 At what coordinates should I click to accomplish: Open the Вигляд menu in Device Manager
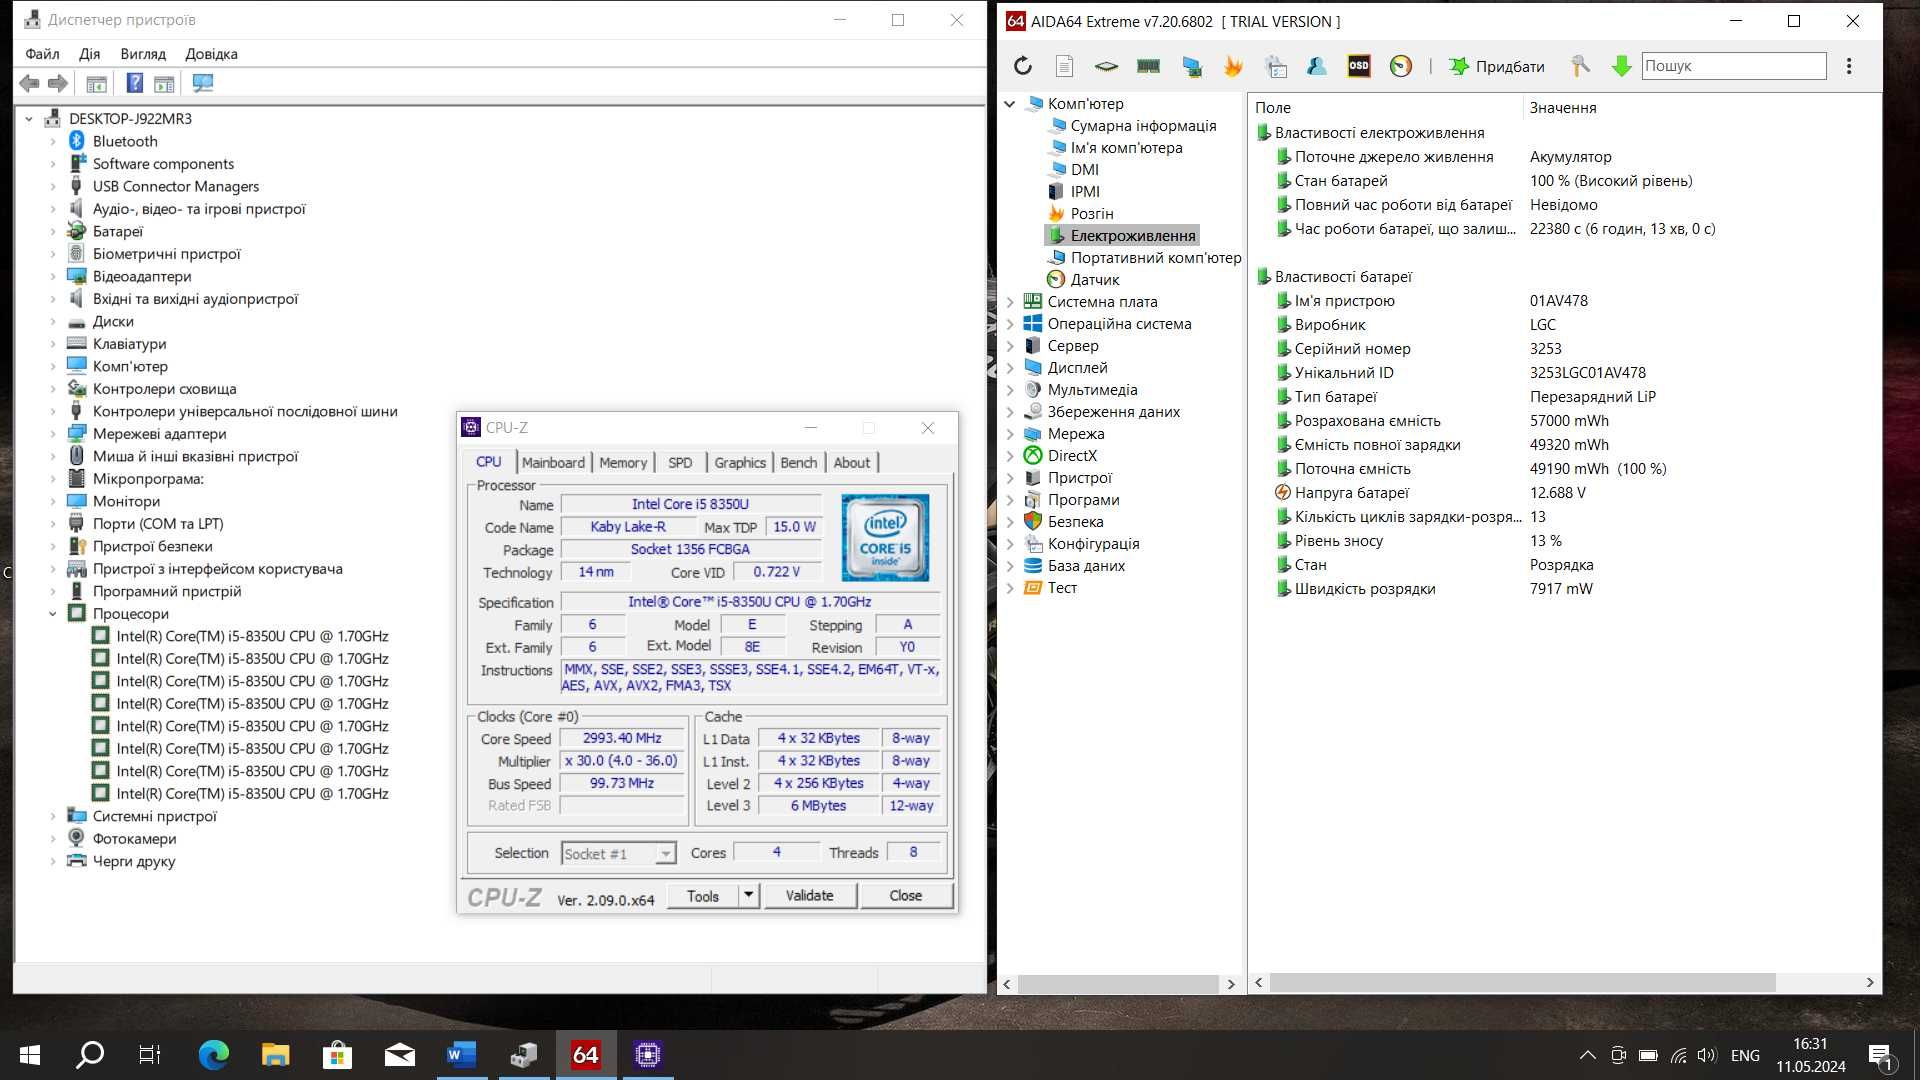(x=143, y=54)
